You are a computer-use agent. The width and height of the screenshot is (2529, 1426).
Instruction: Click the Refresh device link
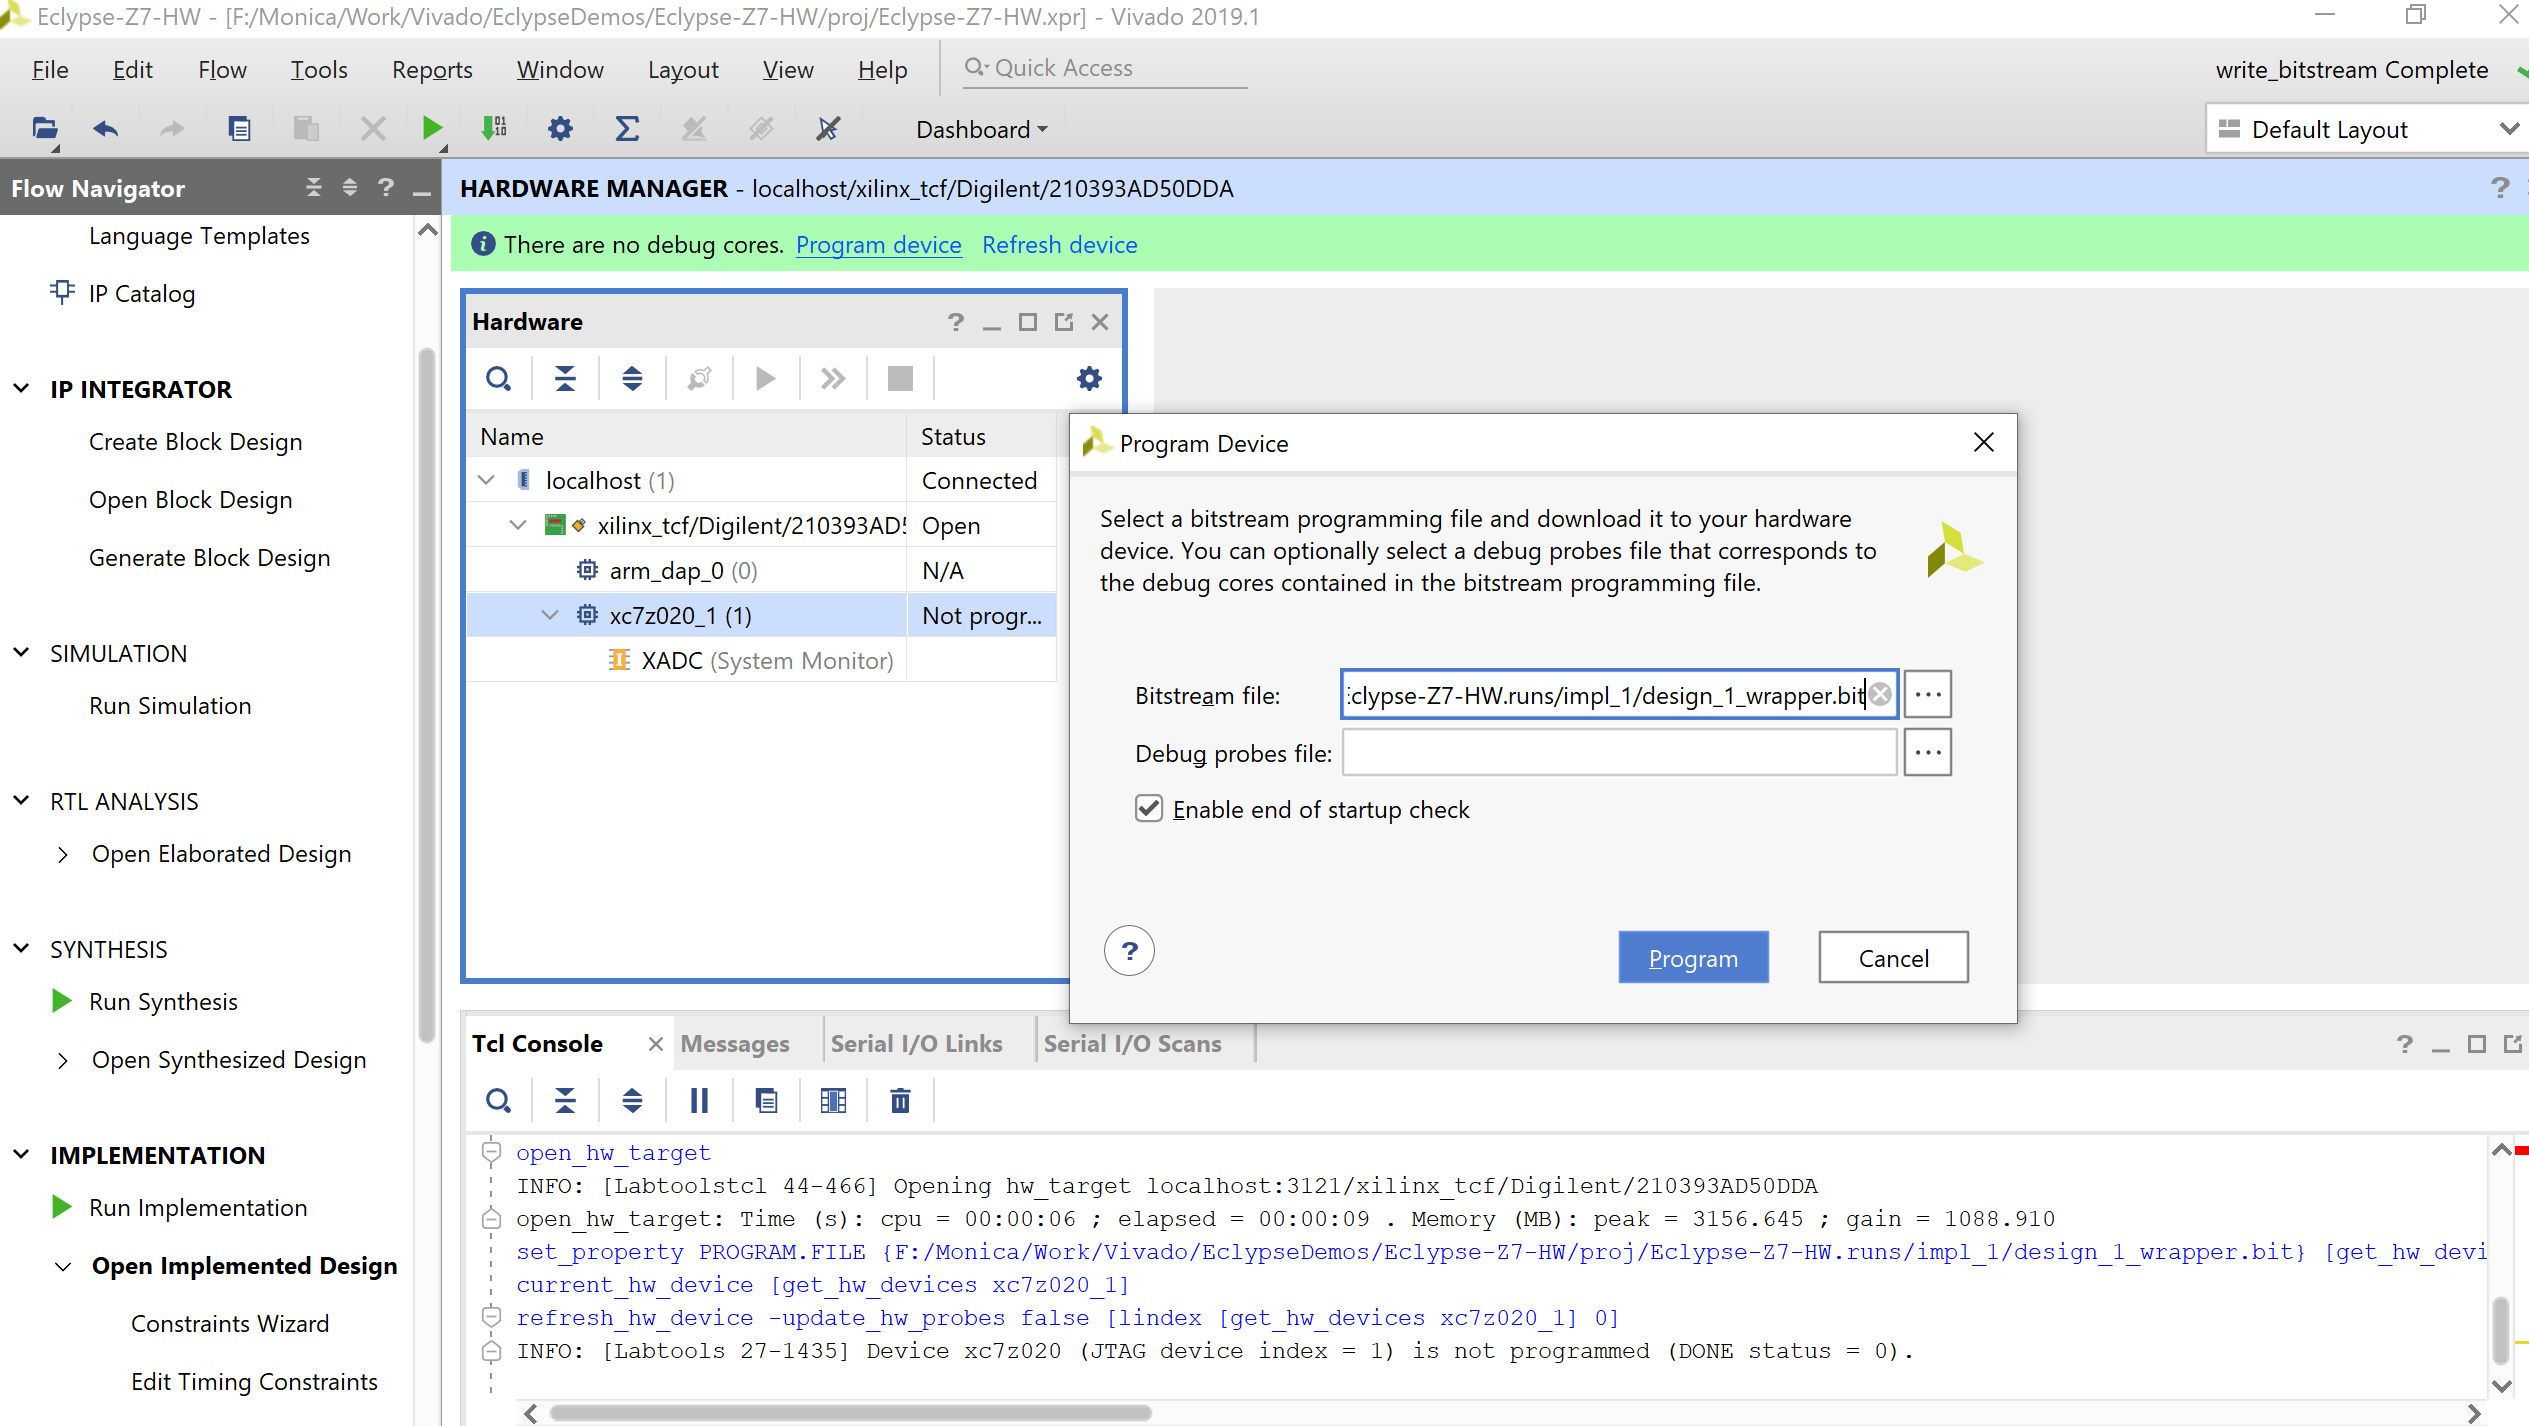pyautogui.click(x=1059, y=245)
